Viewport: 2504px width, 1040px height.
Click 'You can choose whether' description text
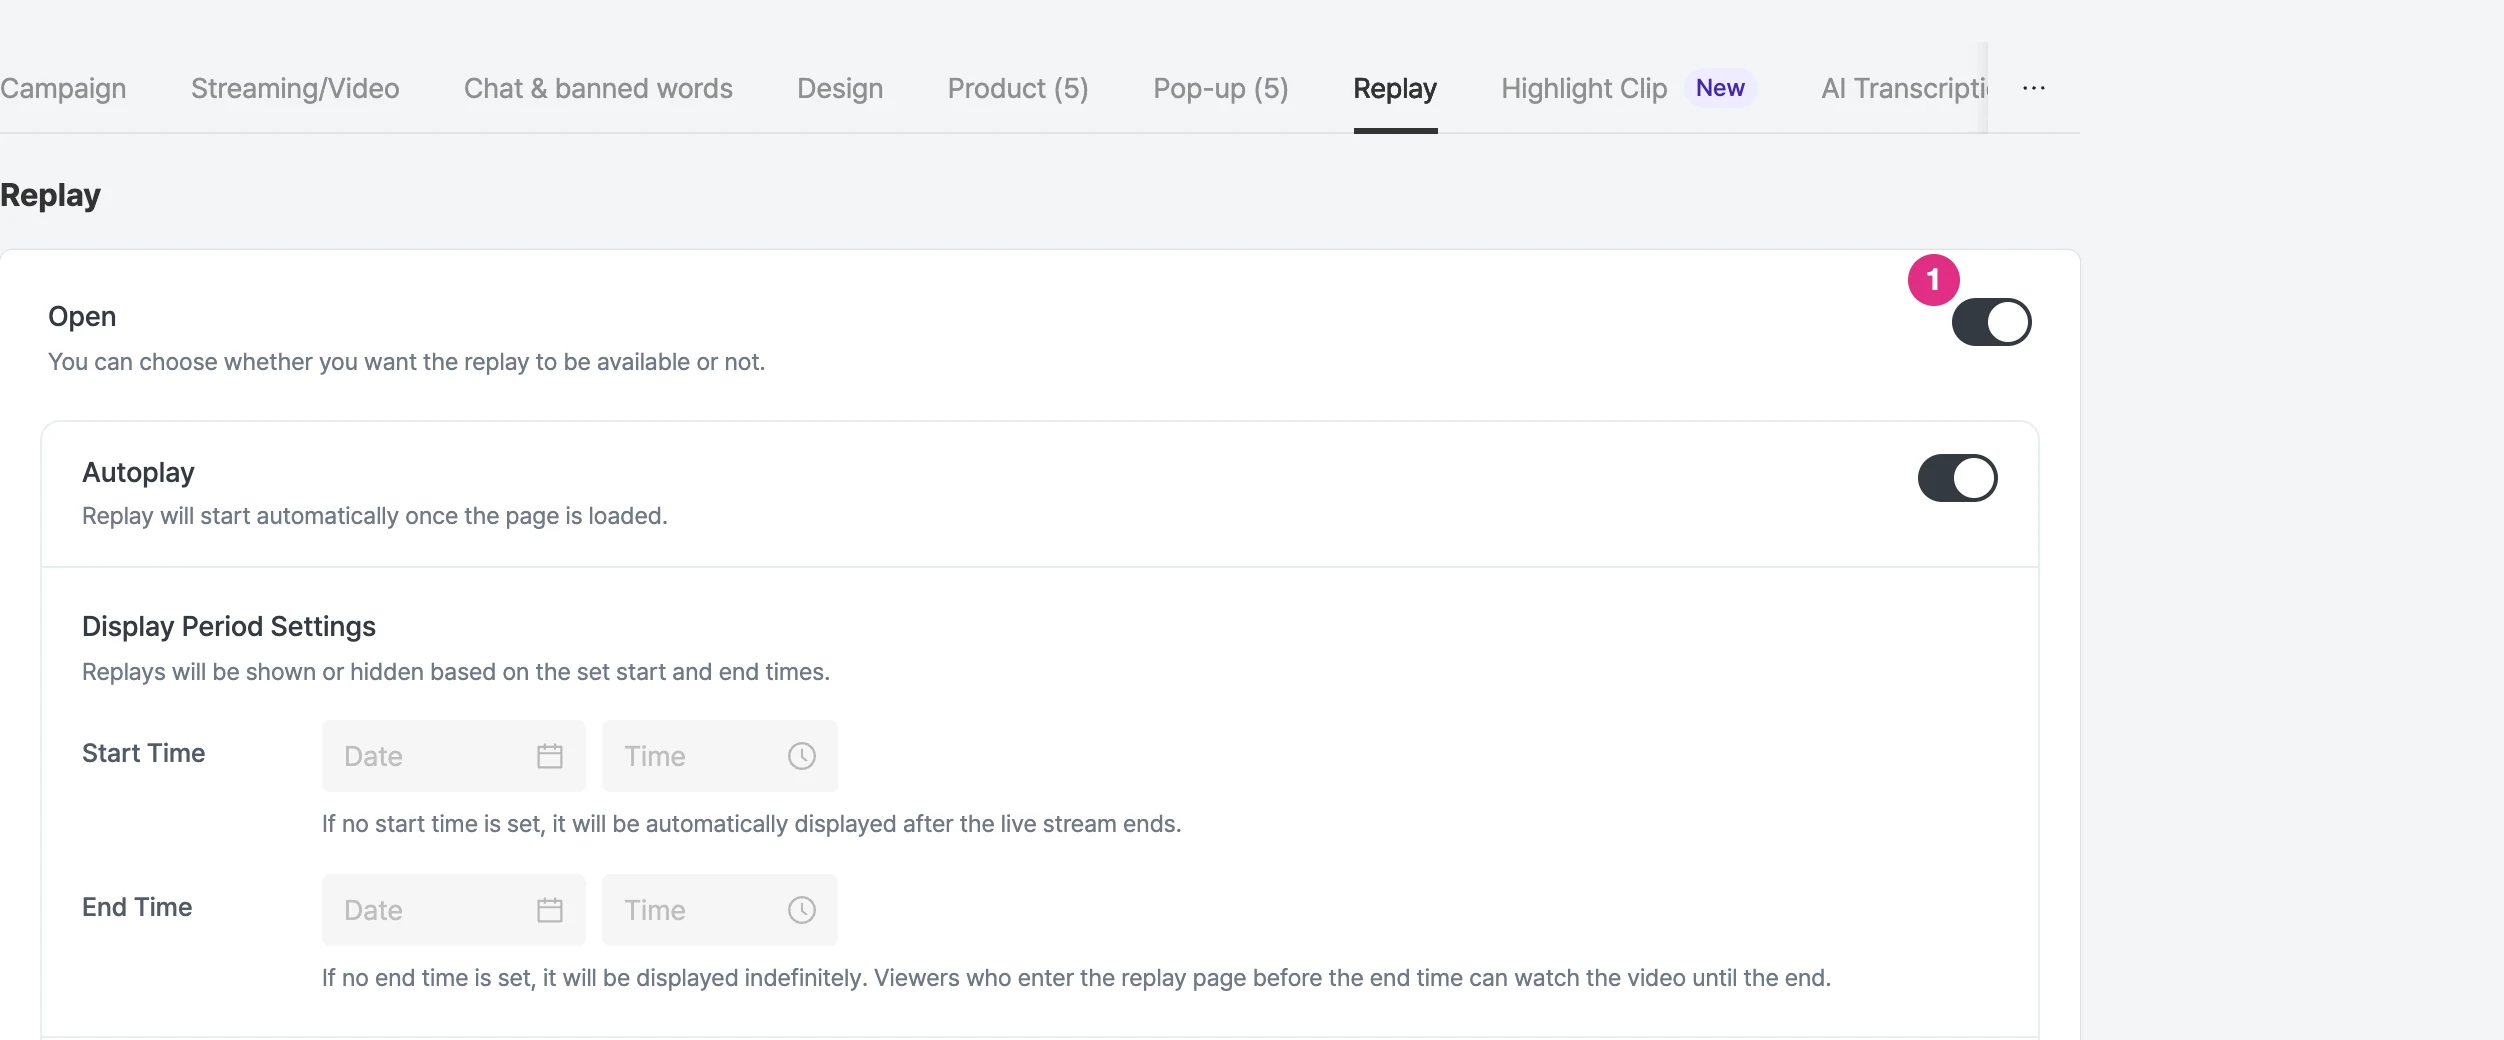pyautogui.click(x=406, y=362)
